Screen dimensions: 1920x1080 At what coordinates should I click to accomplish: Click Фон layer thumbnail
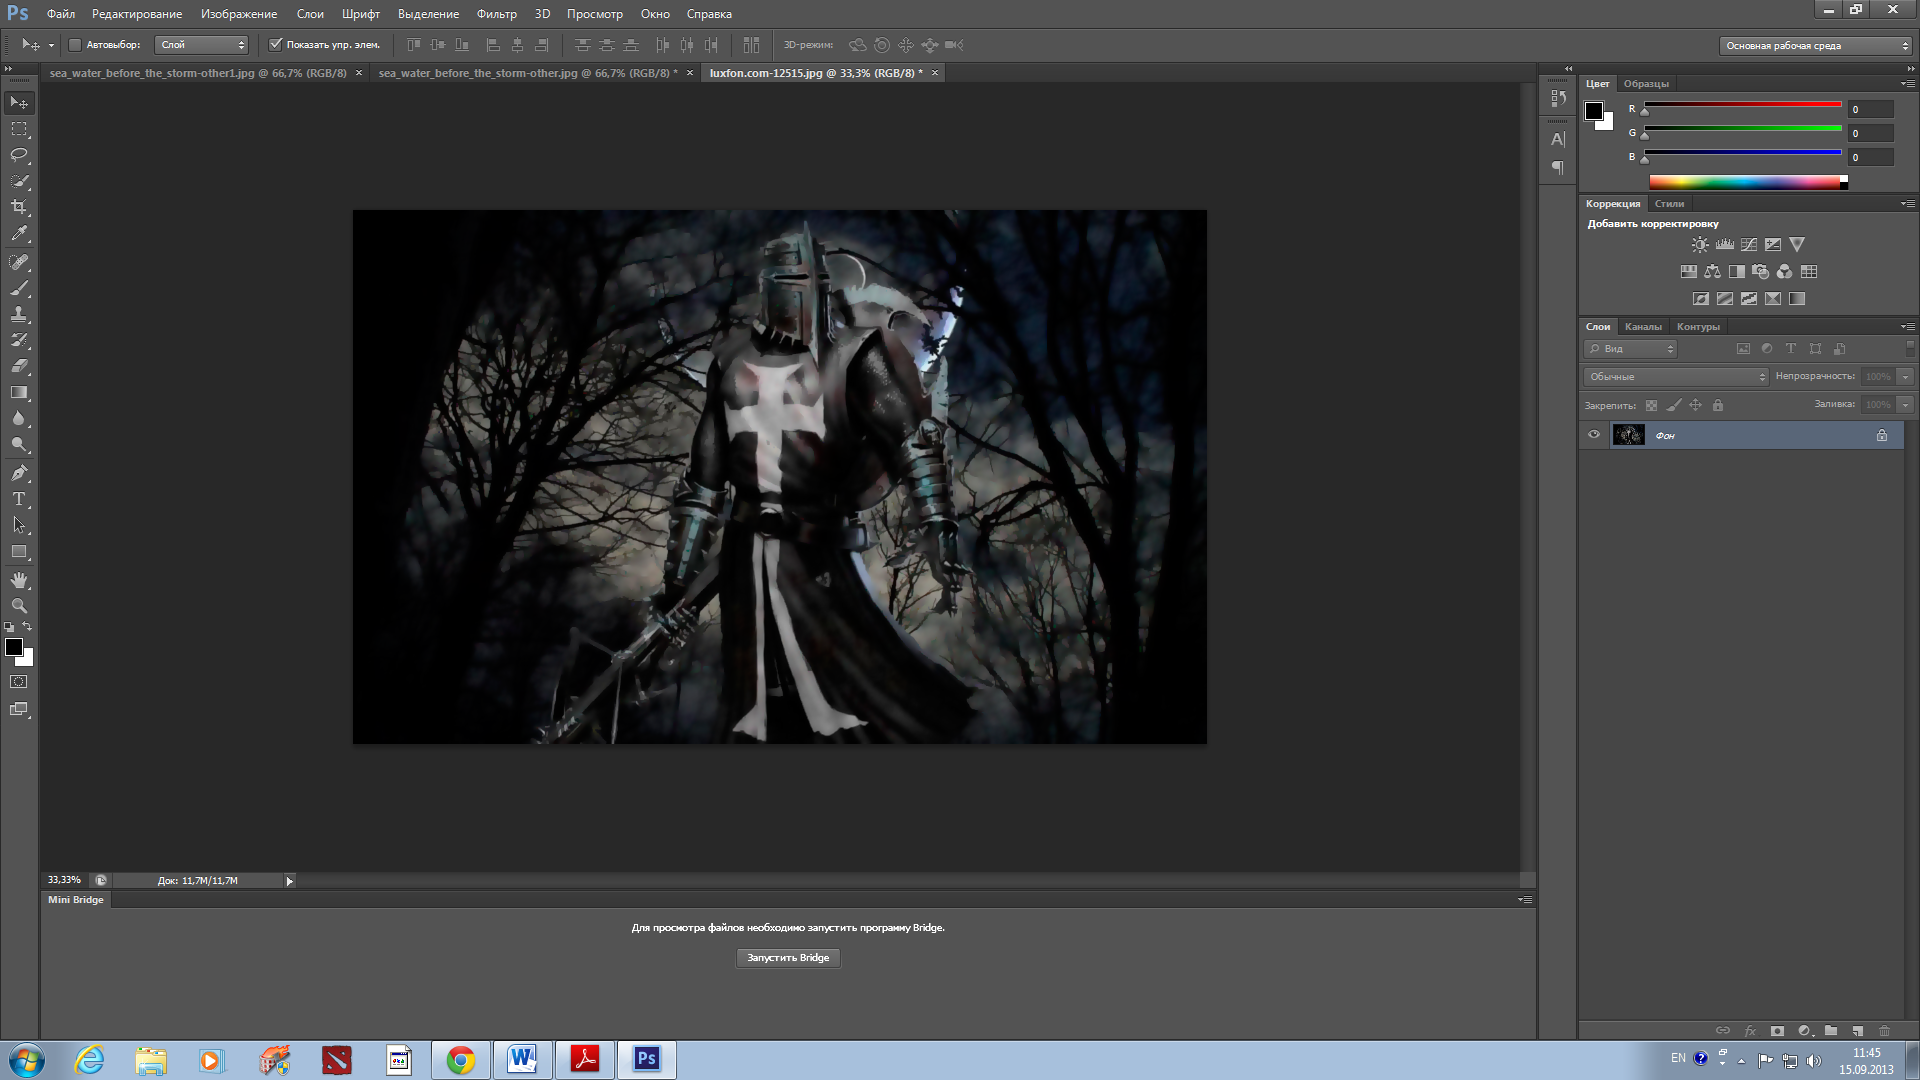pos(1628,435)
